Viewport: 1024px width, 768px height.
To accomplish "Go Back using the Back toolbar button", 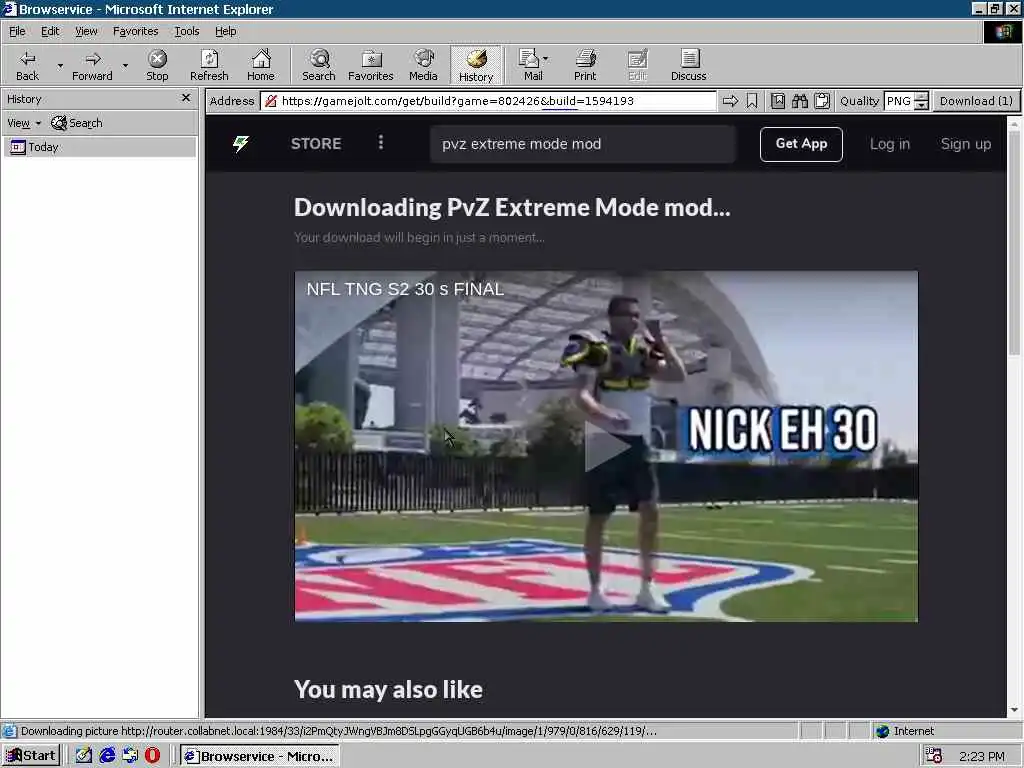I will (27, 65).
